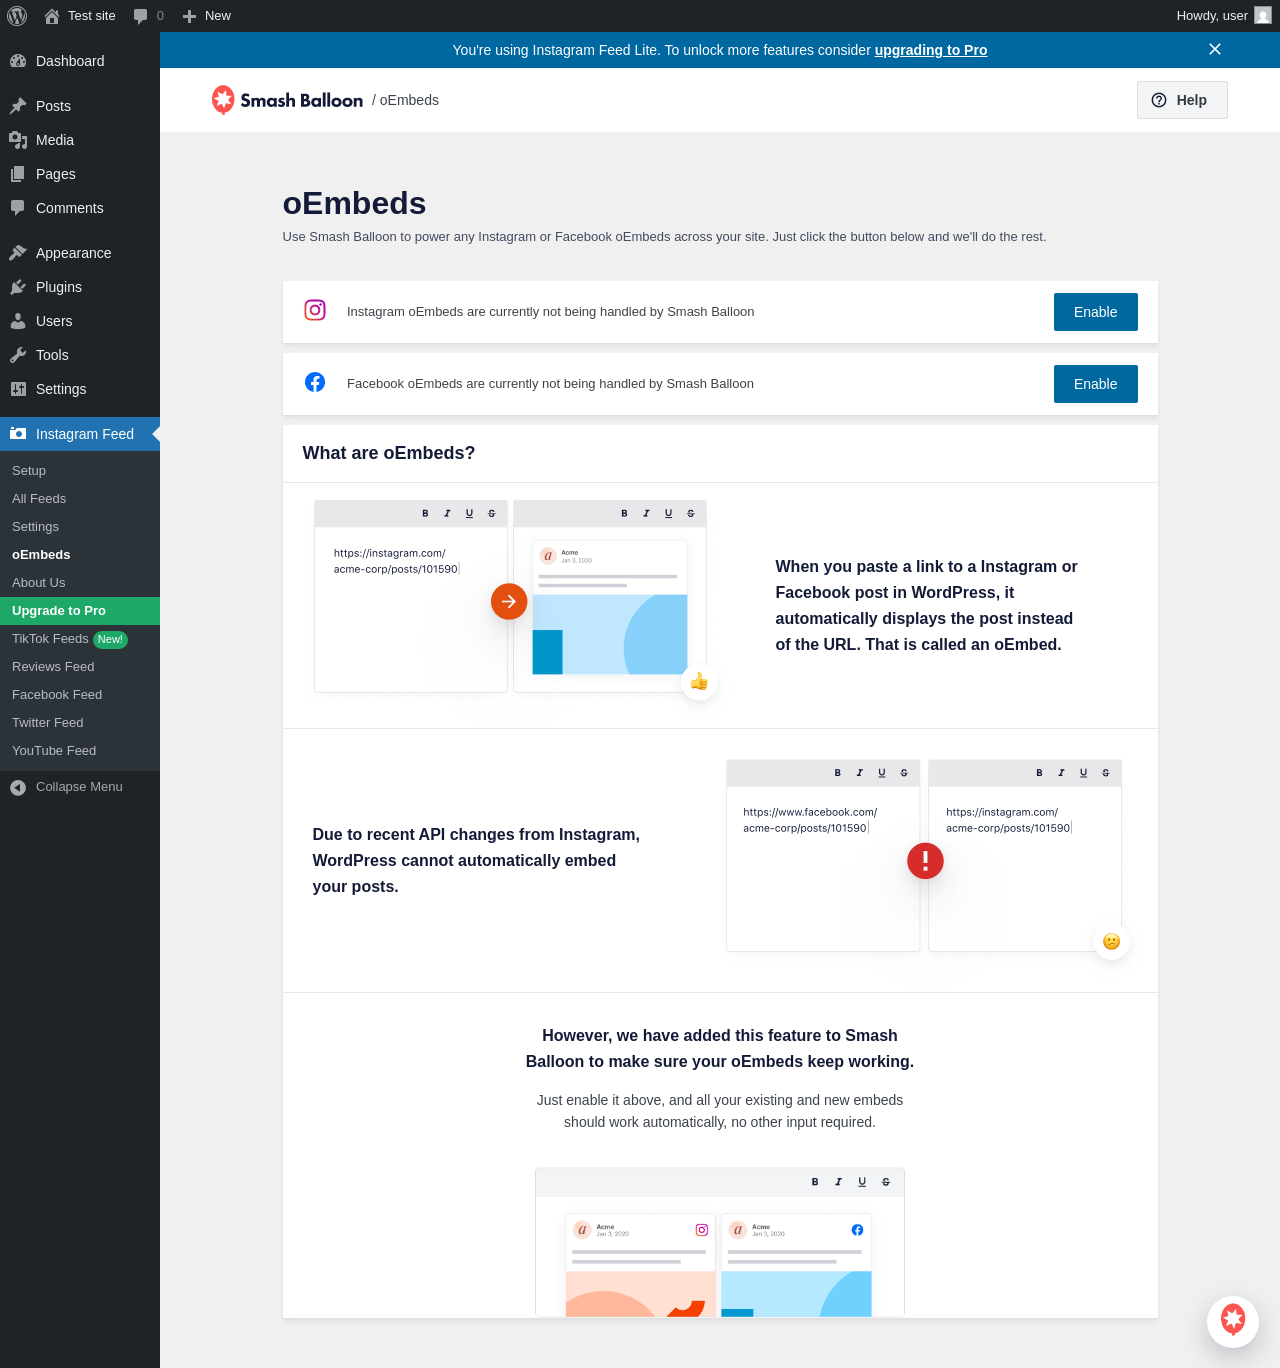Open the Test site home icon
Viewport: 1280px width, 1368px height.
tap(52, 16)
